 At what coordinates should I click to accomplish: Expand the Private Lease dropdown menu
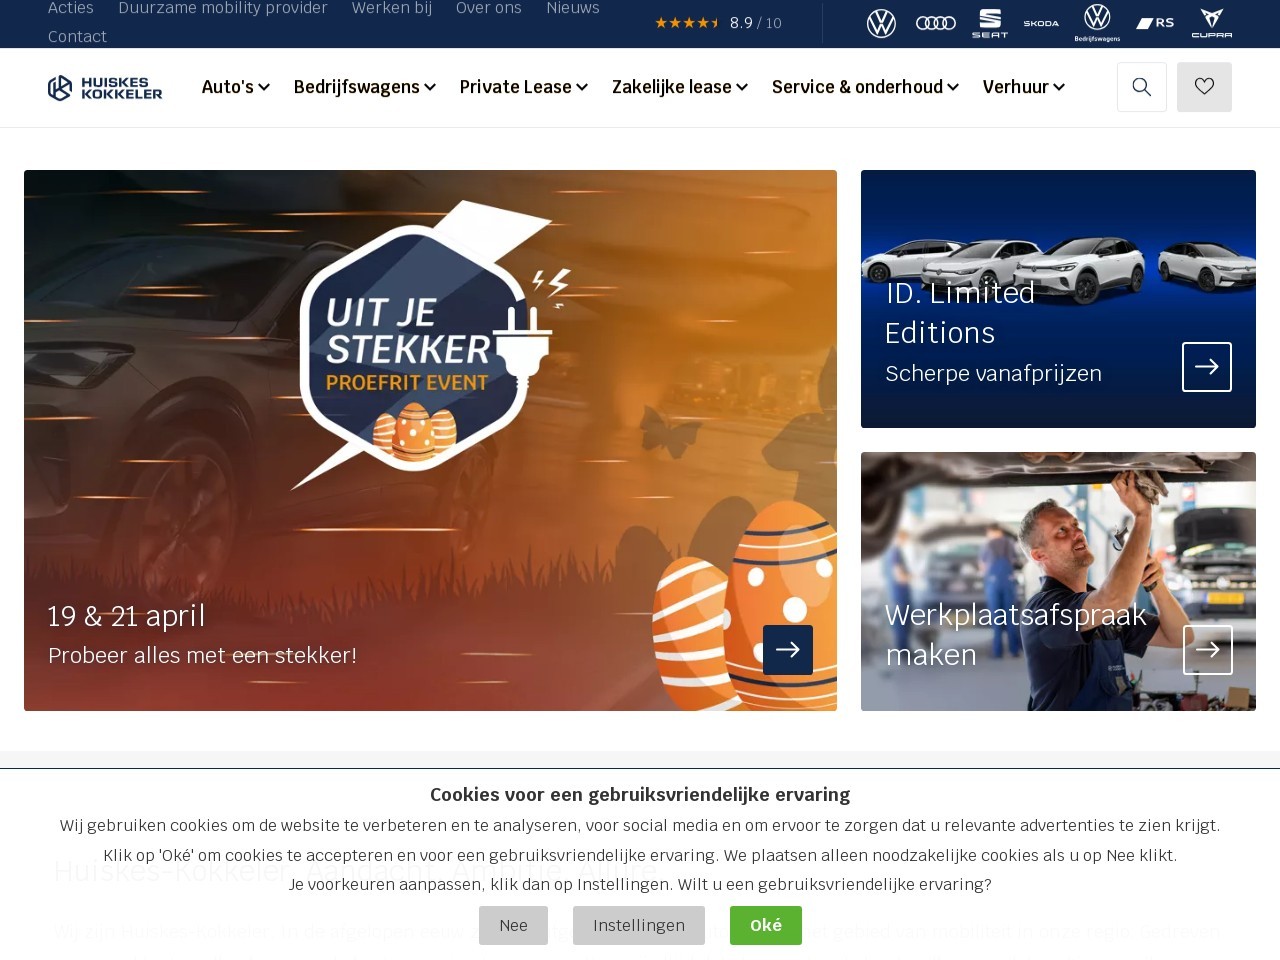click(524, 87)
